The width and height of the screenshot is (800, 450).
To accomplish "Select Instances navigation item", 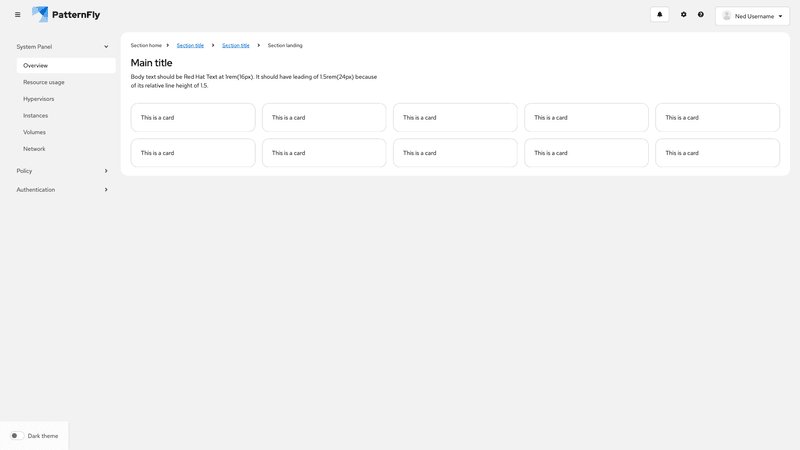I will coord(36,116).
